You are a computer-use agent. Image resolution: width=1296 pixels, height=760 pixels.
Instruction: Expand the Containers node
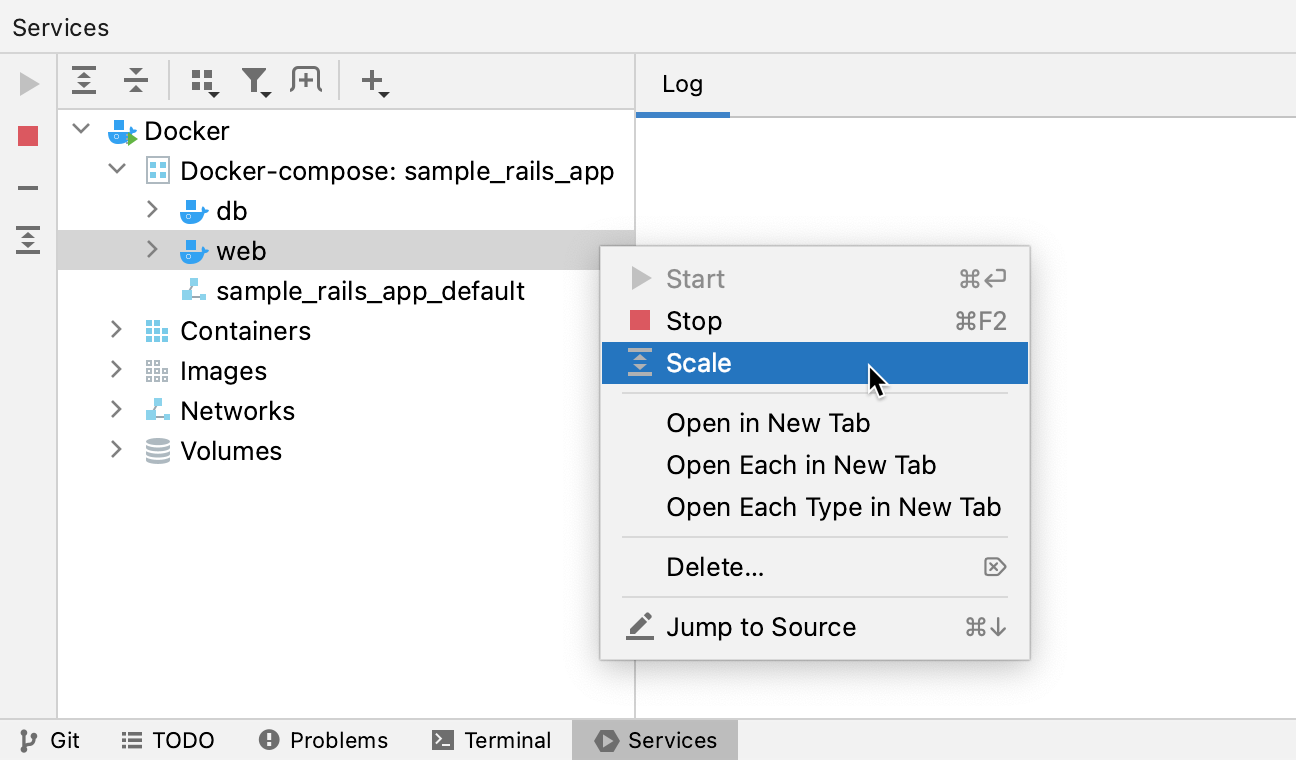tap(116, 330)
